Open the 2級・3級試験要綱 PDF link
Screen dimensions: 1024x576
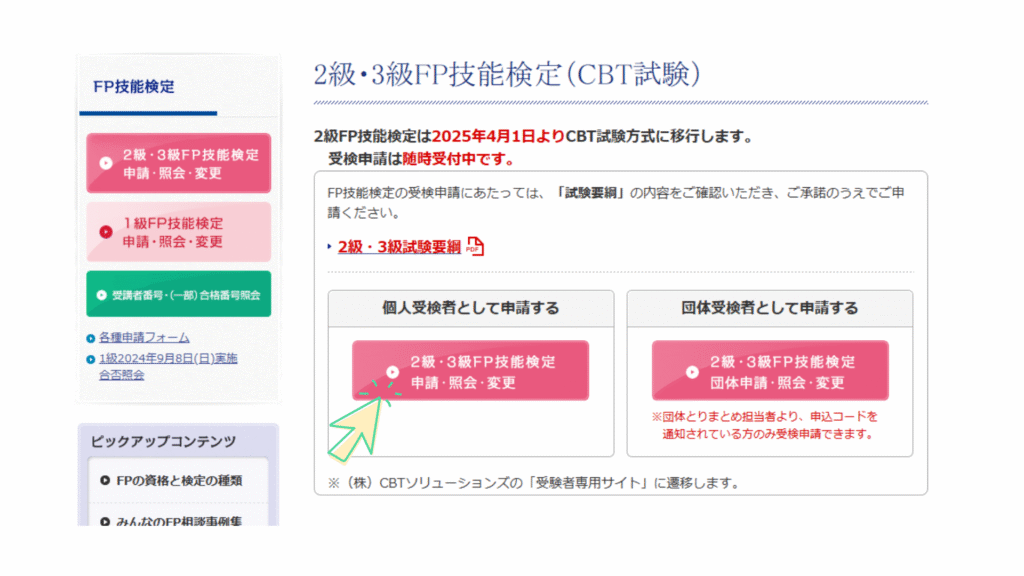(399, 247)
